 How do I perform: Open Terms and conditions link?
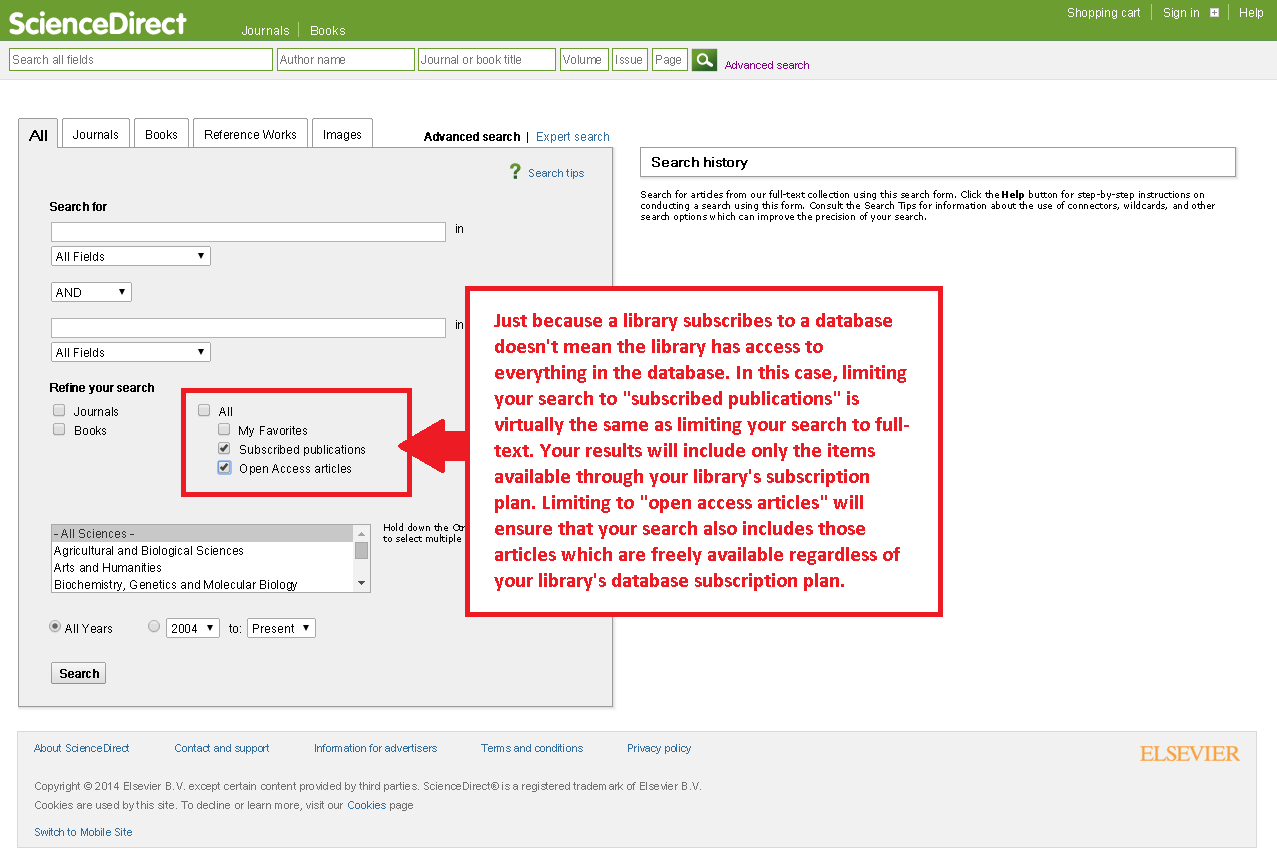click(x=532, y=748)
